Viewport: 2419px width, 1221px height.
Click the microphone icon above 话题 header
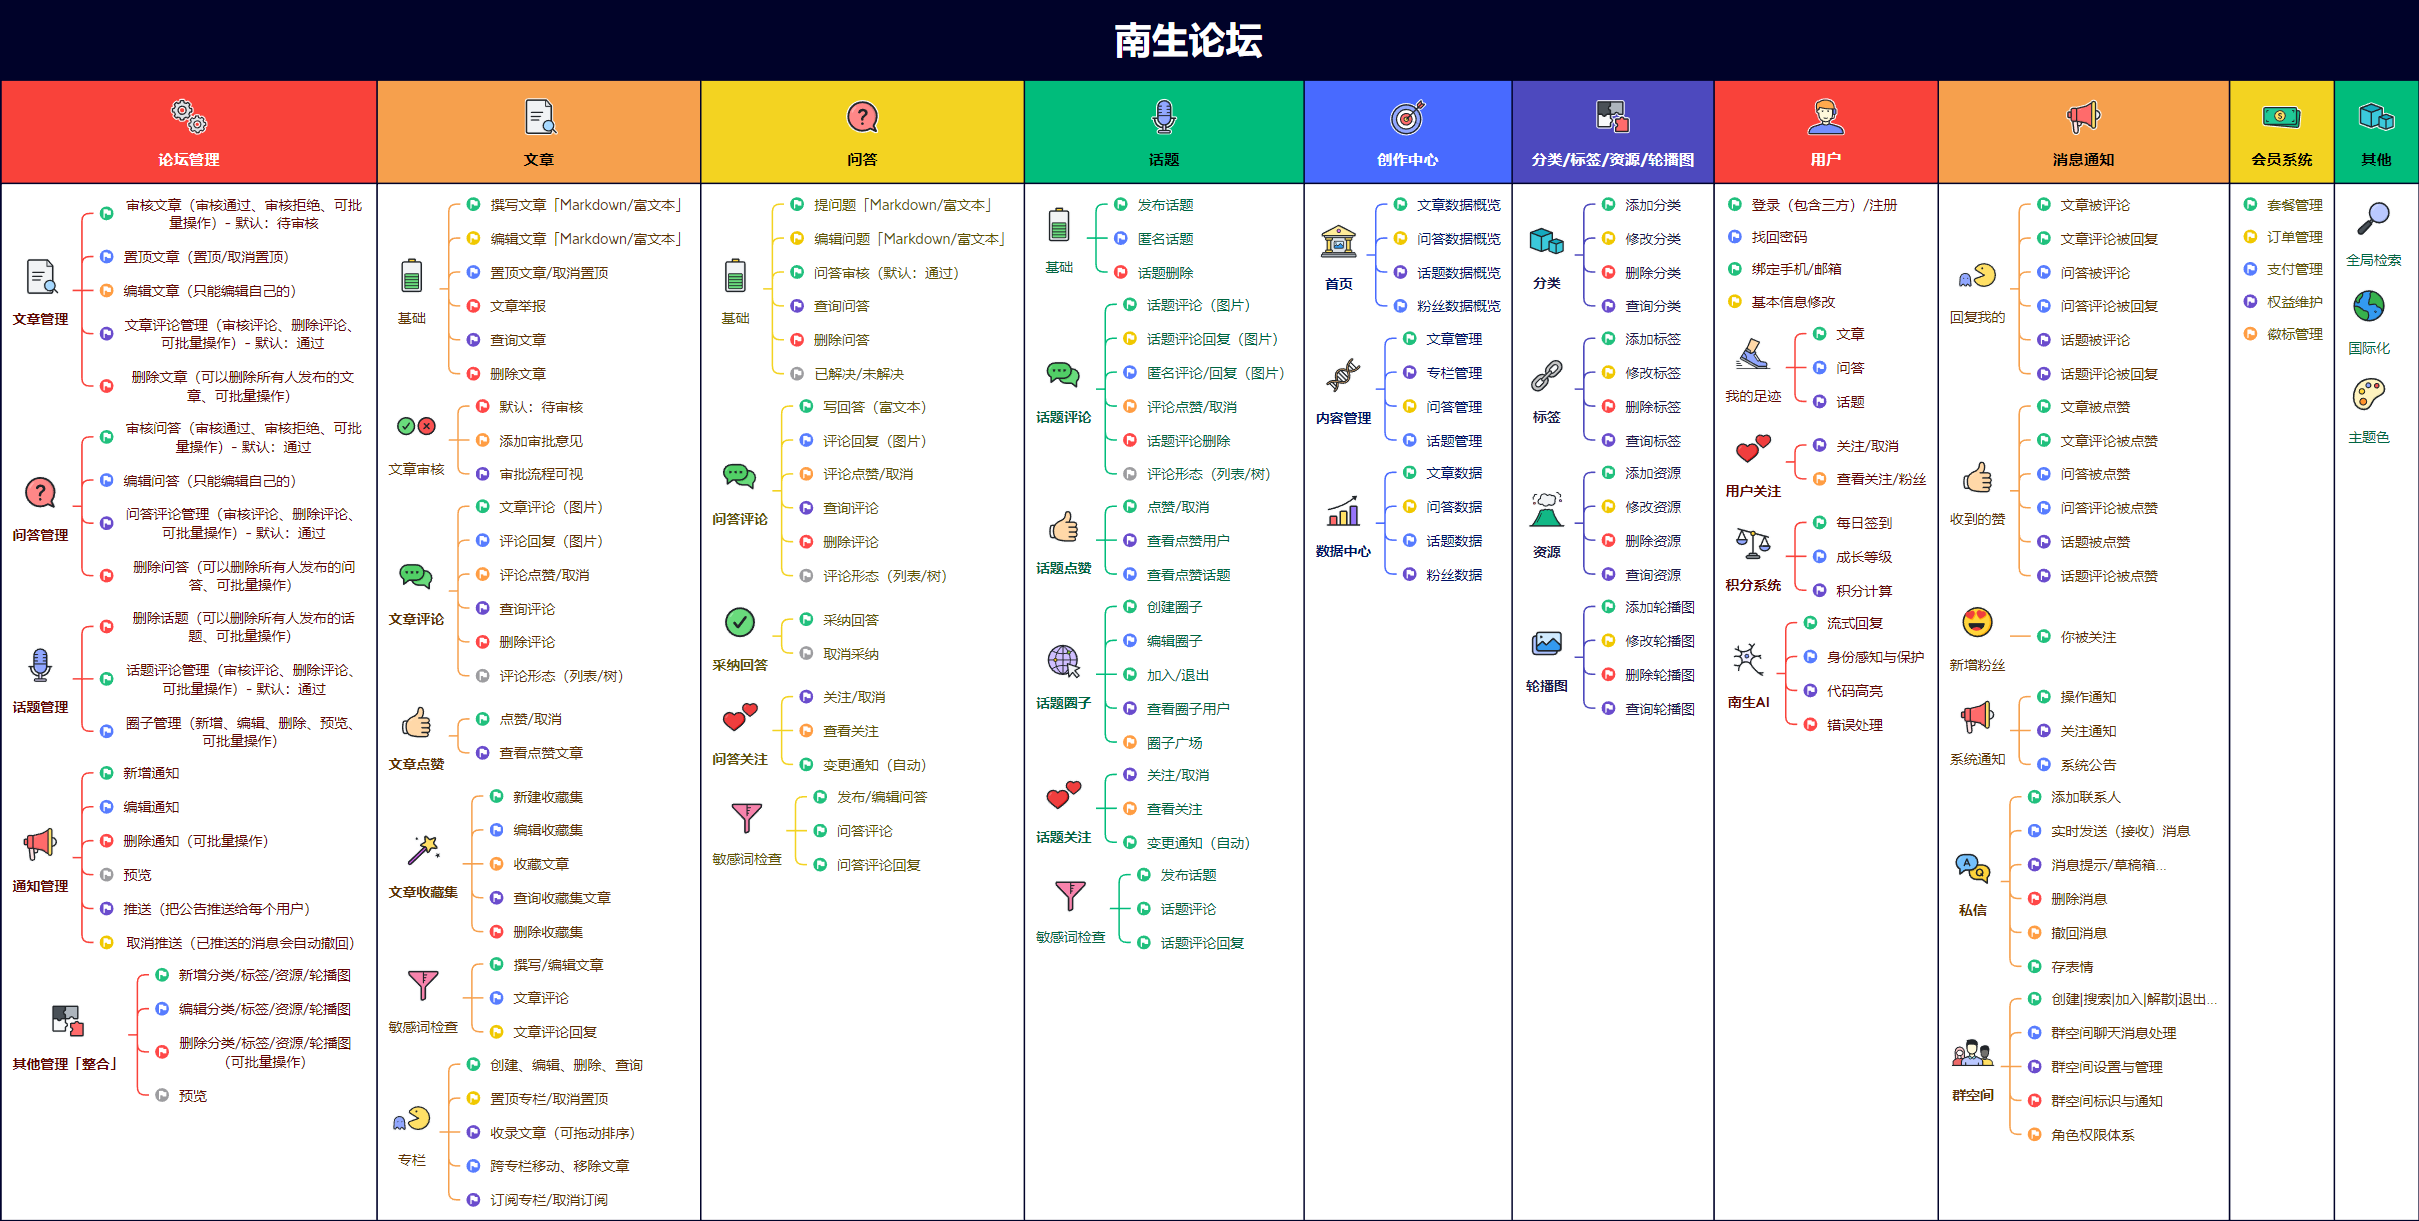click(x=1163, y=117)
